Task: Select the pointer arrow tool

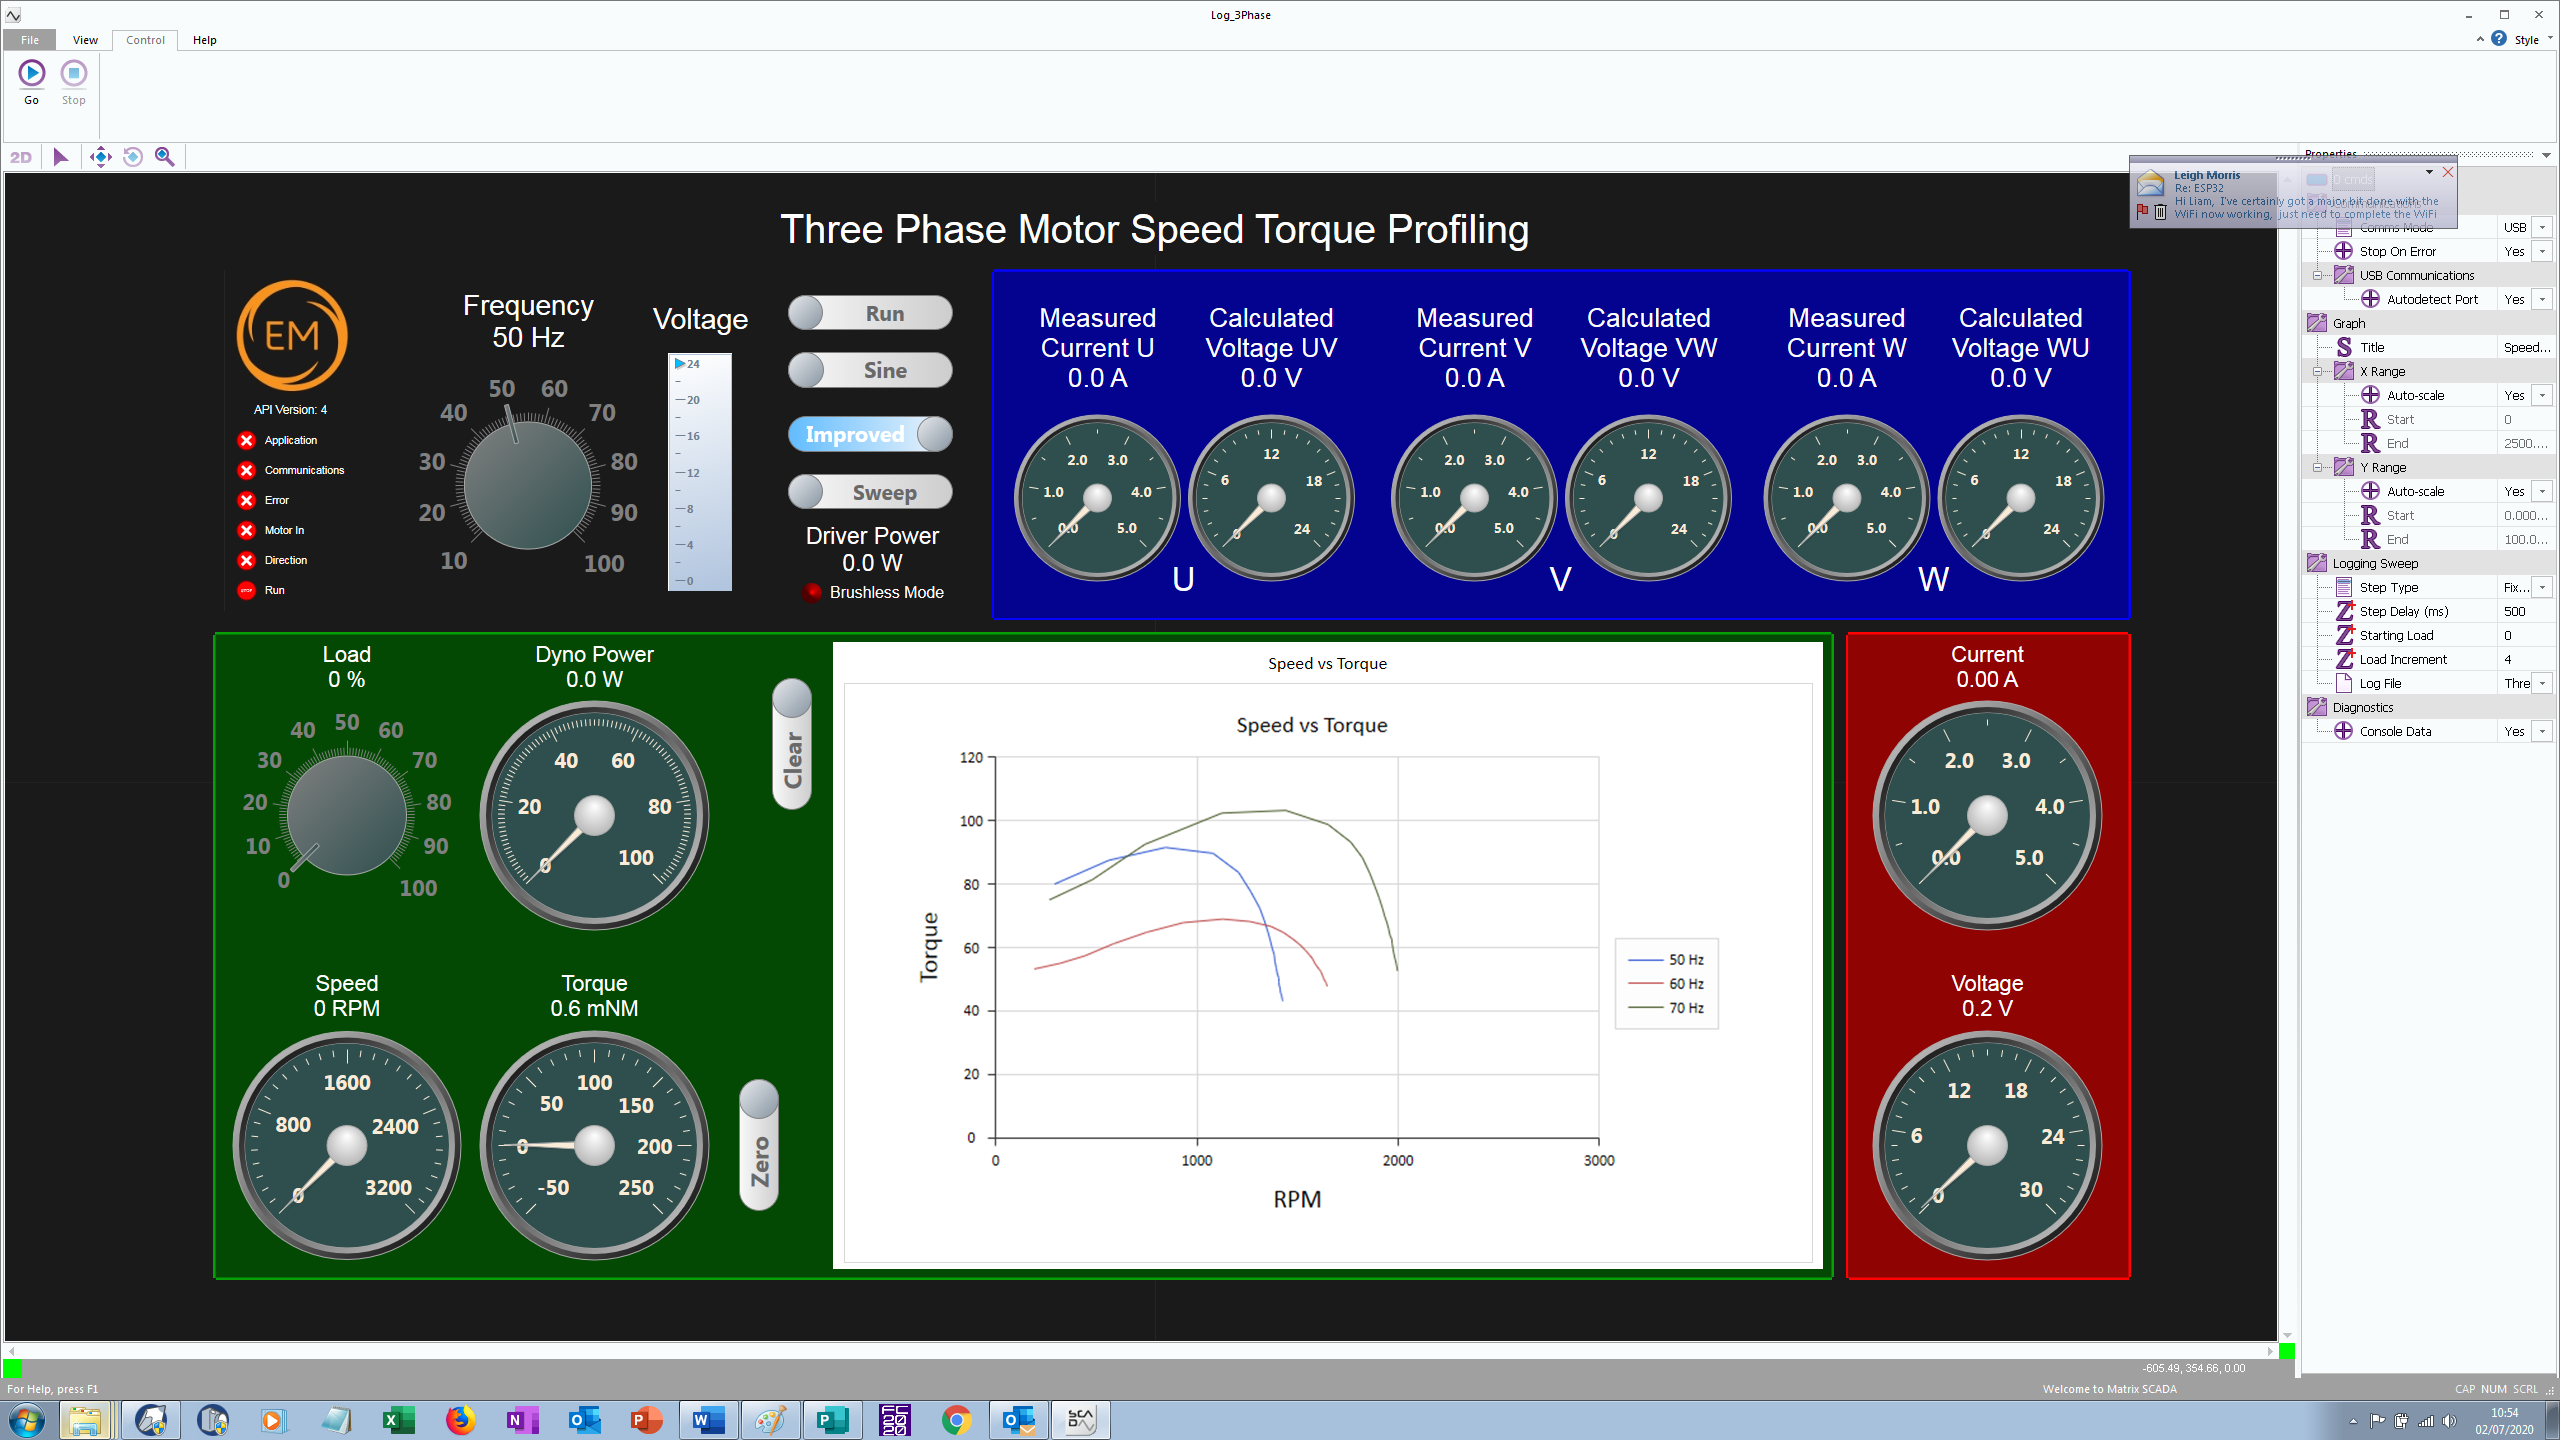Action: pyautogui.click(x=60, y=157)
